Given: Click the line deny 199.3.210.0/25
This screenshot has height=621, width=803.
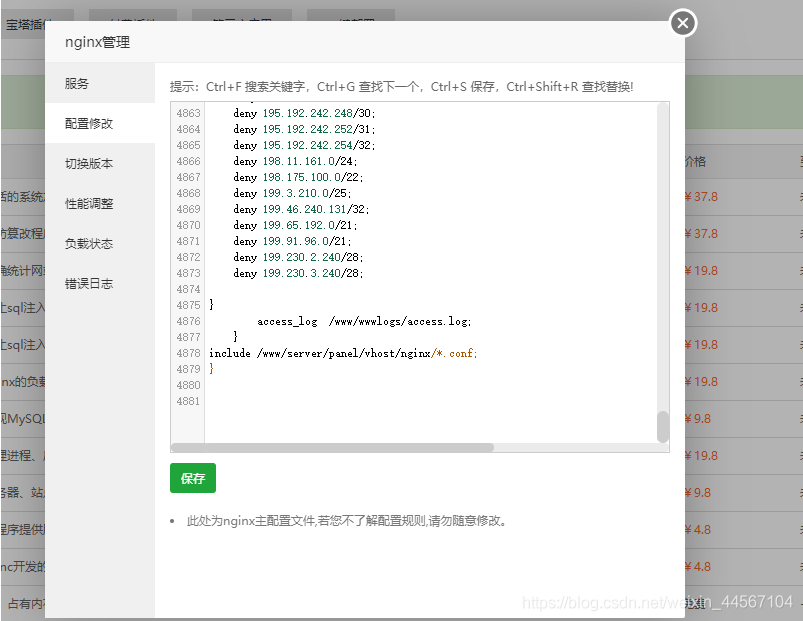Looking at the screenshot, I should tap(292, 193).
